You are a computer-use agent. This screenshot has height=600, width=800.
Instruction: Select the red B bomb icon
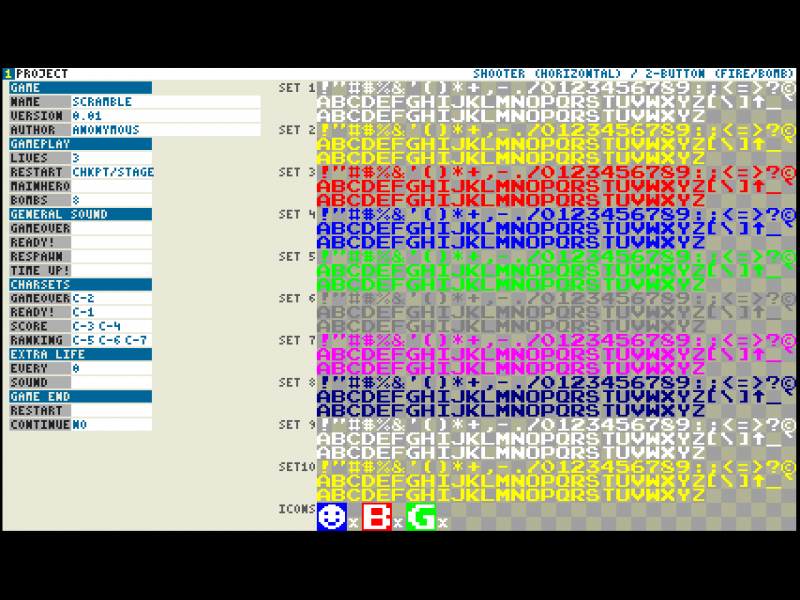376,516
